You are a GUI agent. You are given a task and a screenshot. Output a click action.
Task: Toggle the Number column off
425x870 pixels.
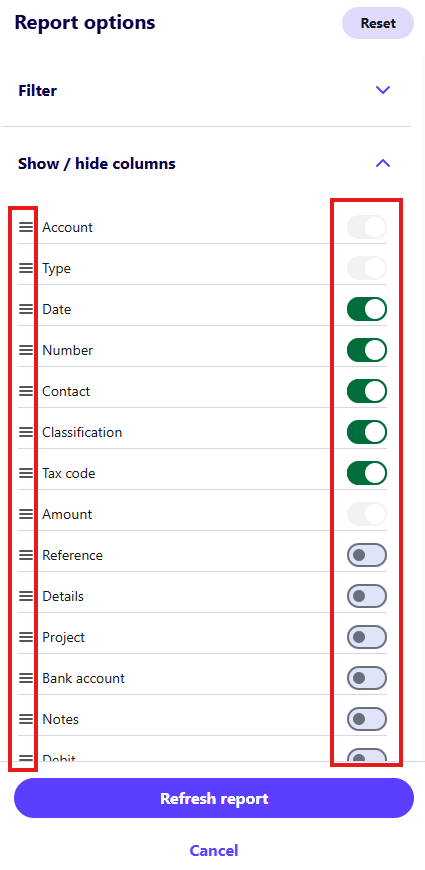click(367, 350)
